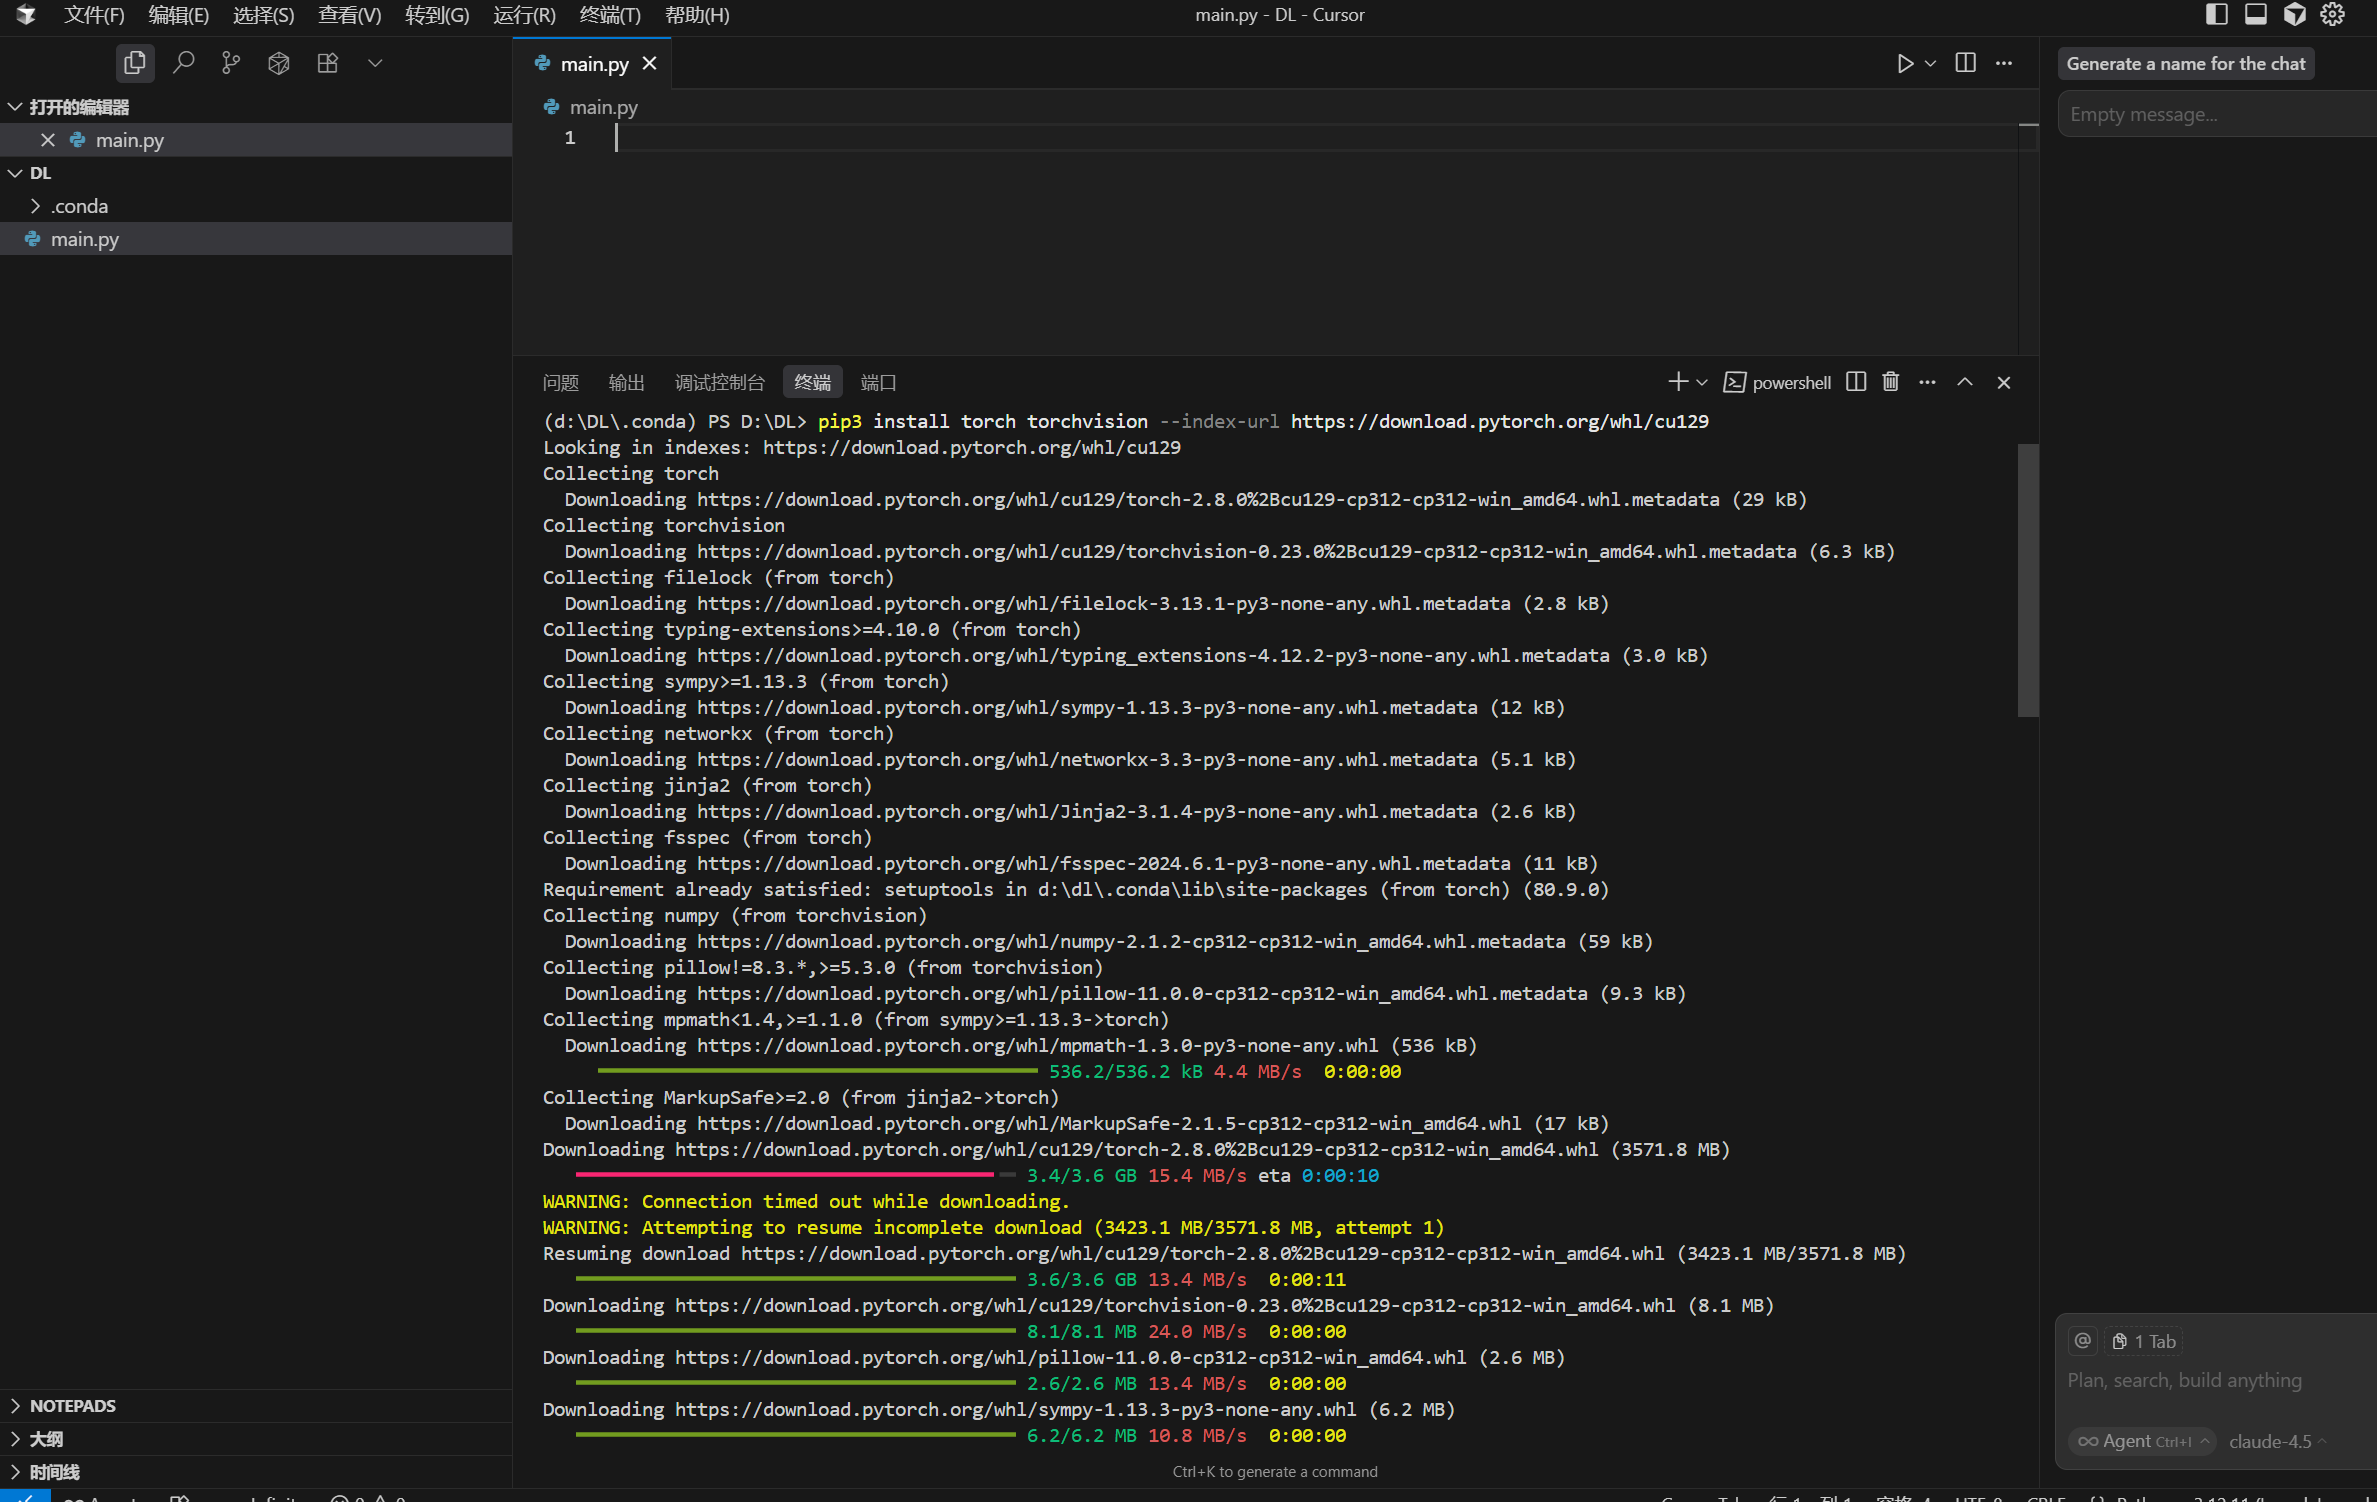Split the editor right icon

(x=1965, y=63)
